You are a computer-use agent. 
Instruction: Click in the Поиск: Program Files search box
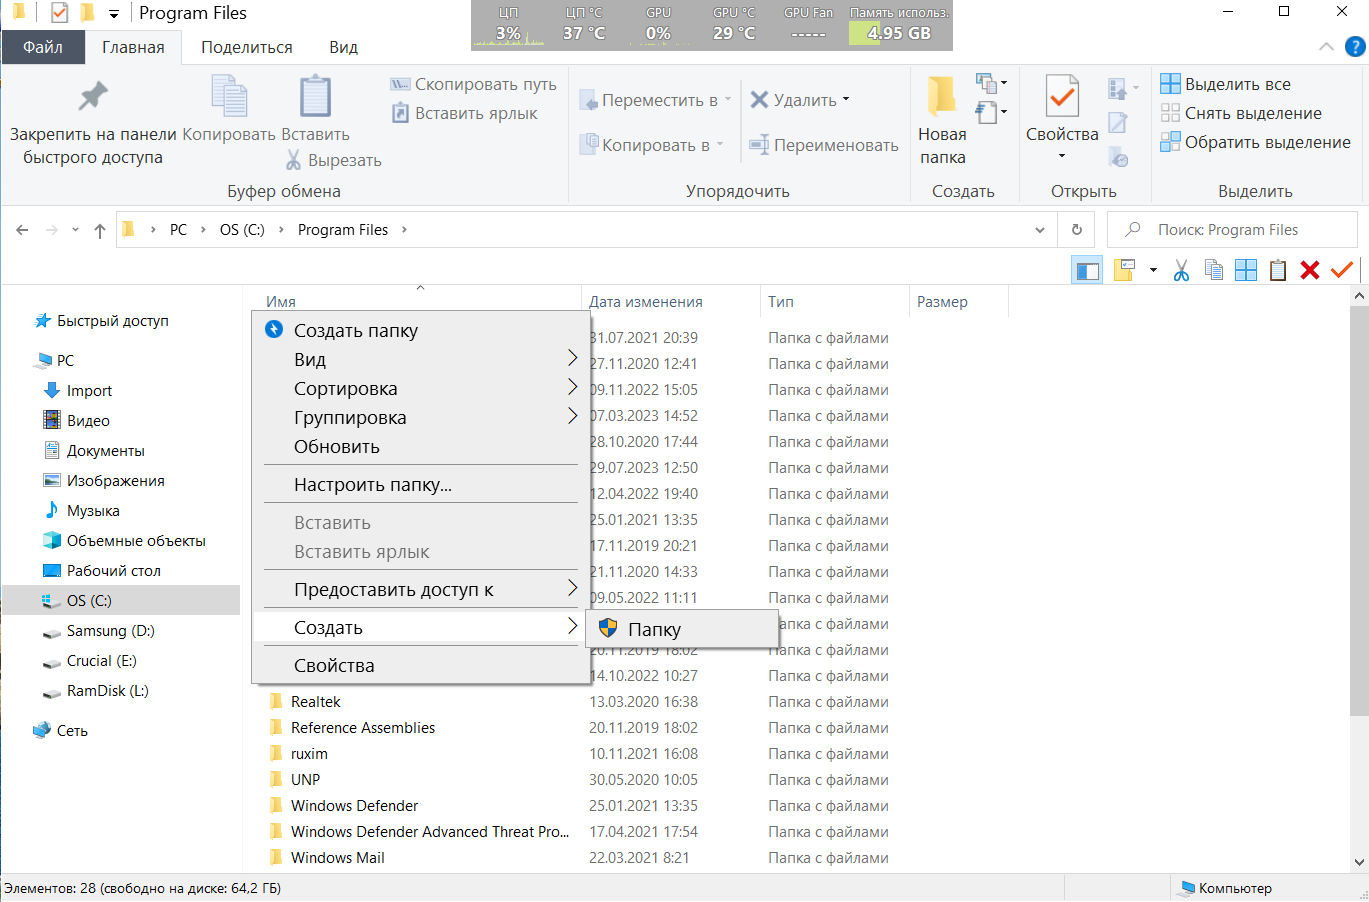[1232, 230]
